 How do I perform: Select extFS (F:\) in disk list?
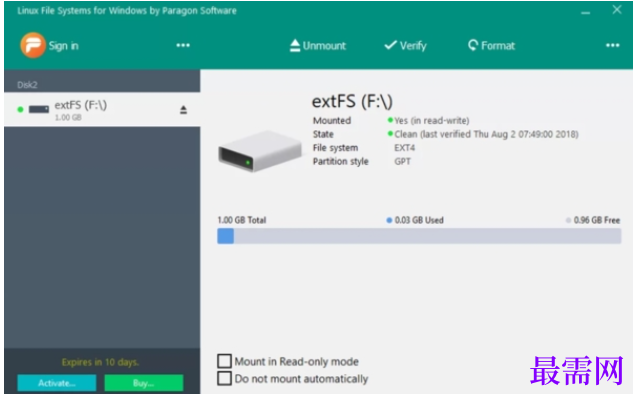(x=102, y=110)
